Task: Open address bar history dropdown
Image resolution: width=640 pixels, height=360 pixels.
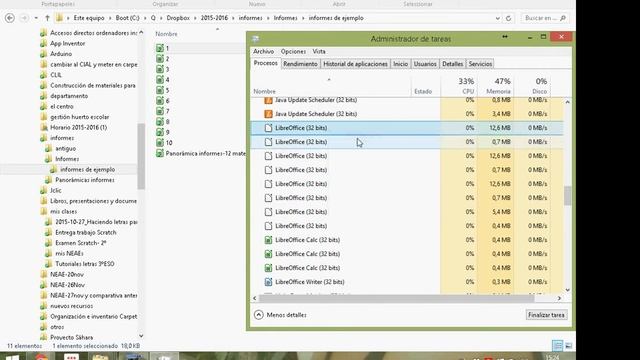Action: tap(498, 18)
